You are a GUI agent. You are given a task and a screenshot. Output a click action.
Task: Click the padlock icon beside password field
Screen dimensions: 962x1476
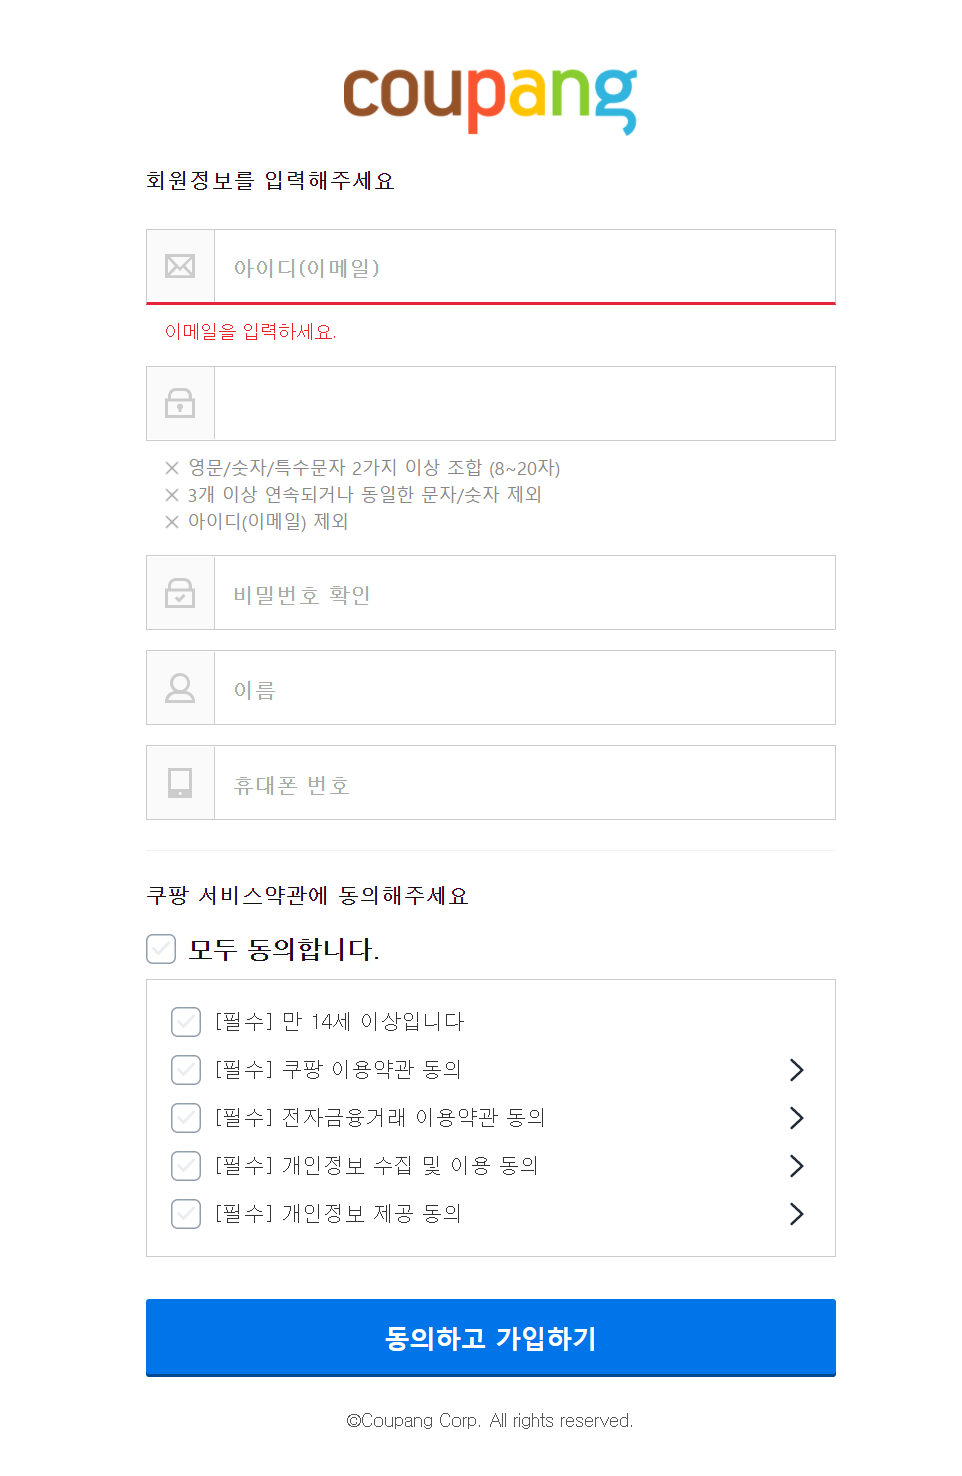pos(180,403)
